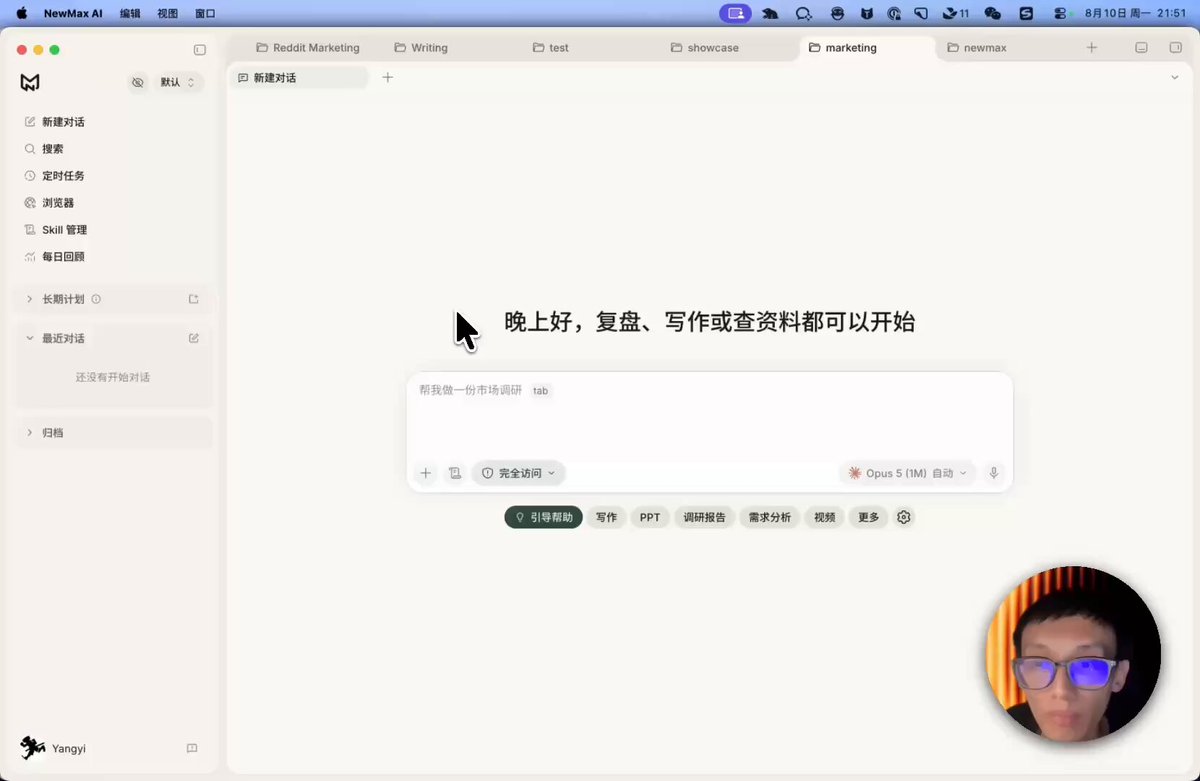The width and height of the screenshot is (1200, 781).
Task: Select the 引导帮助 suggestion chip
Action: (544, 517)
